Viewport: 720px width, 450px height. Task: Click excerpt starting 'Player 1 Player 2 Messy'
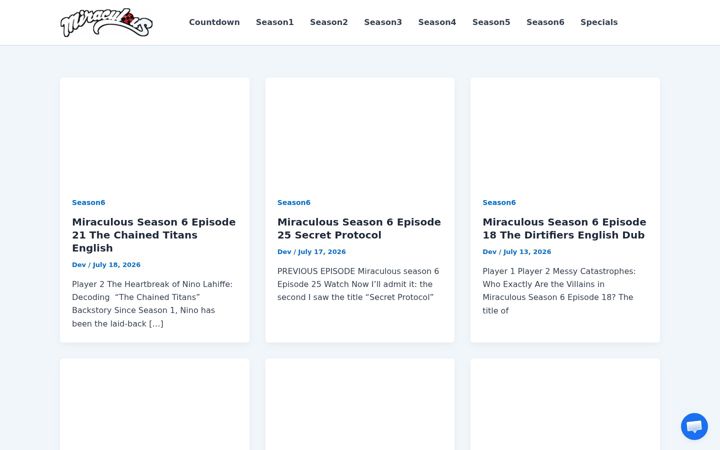tap(559, 291)
